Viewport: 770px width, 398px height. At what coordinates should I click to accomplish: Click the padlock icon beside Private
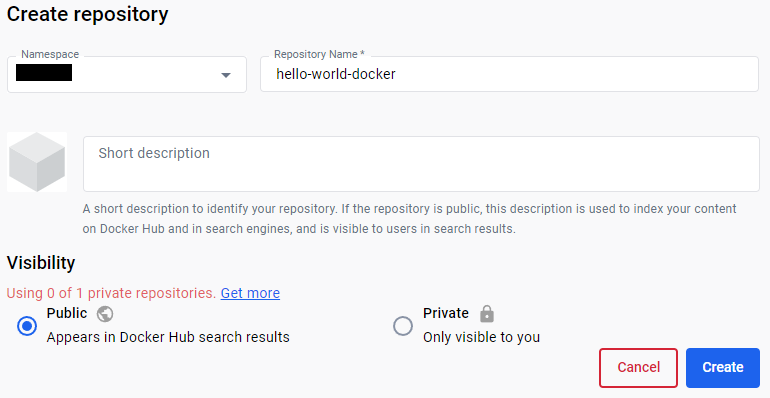tap(487, 313)
